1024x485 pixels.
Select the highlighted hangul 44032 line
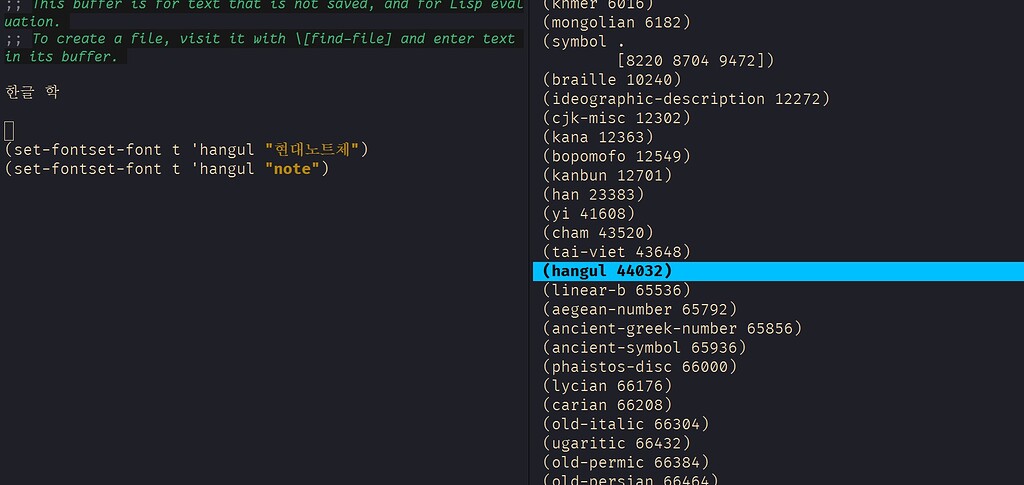click(607, 271)
